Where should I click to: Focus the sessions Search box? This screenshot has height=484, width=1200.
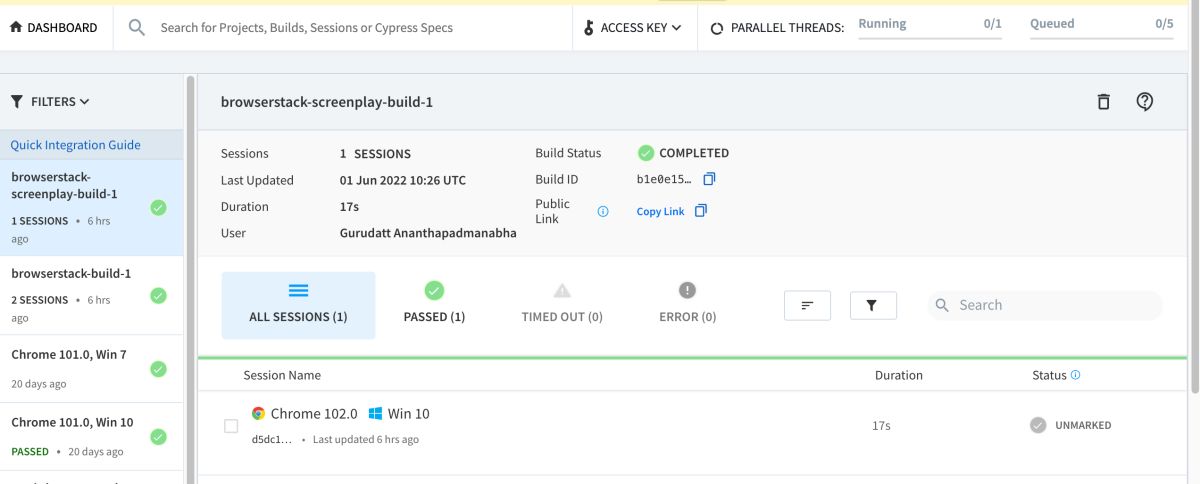pos(1045,305)
